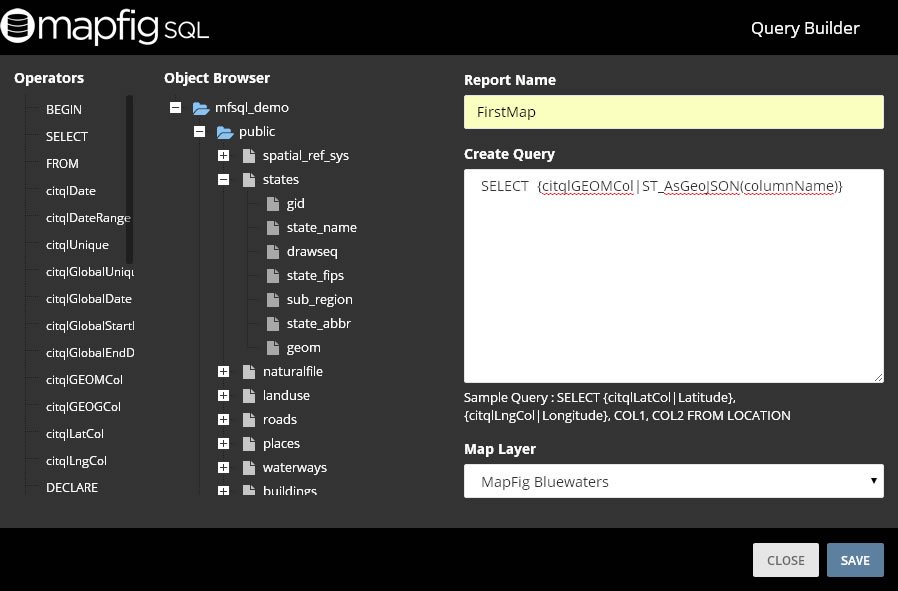Expand the naturalfile table node

[x=223, y=371]
